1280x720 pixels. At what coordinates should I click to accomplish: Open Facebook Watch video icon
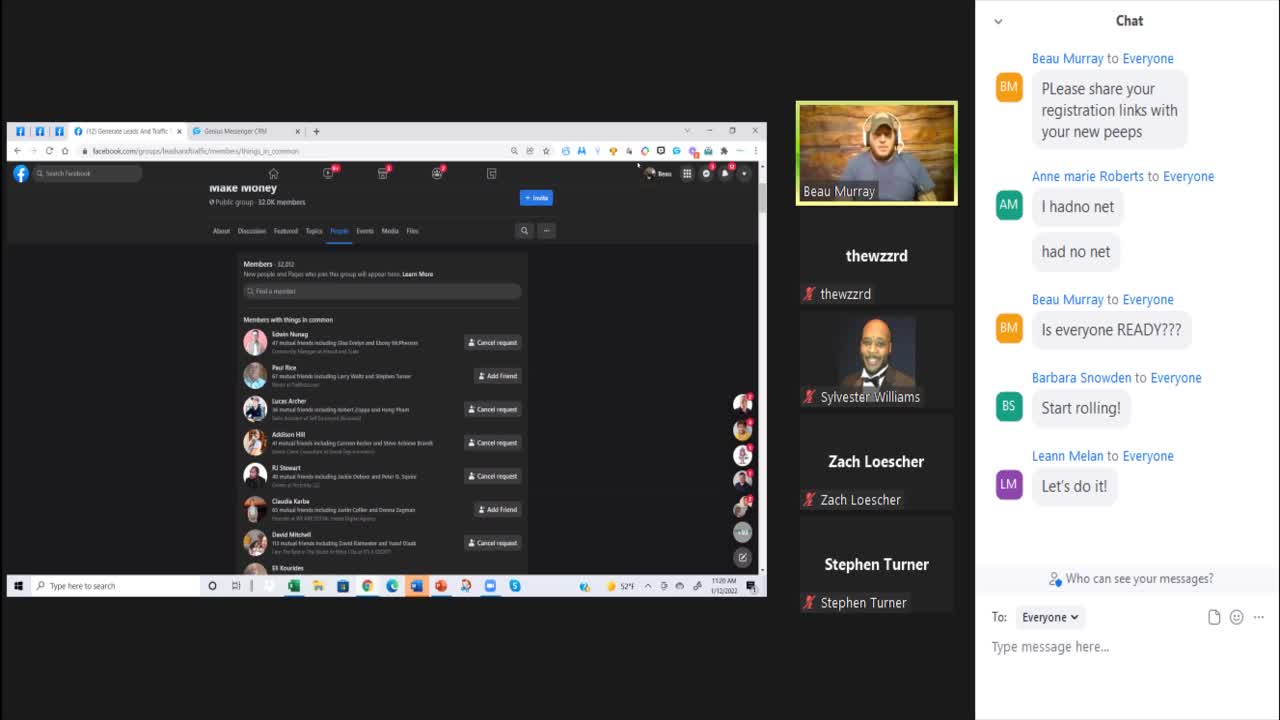(328, 173)
